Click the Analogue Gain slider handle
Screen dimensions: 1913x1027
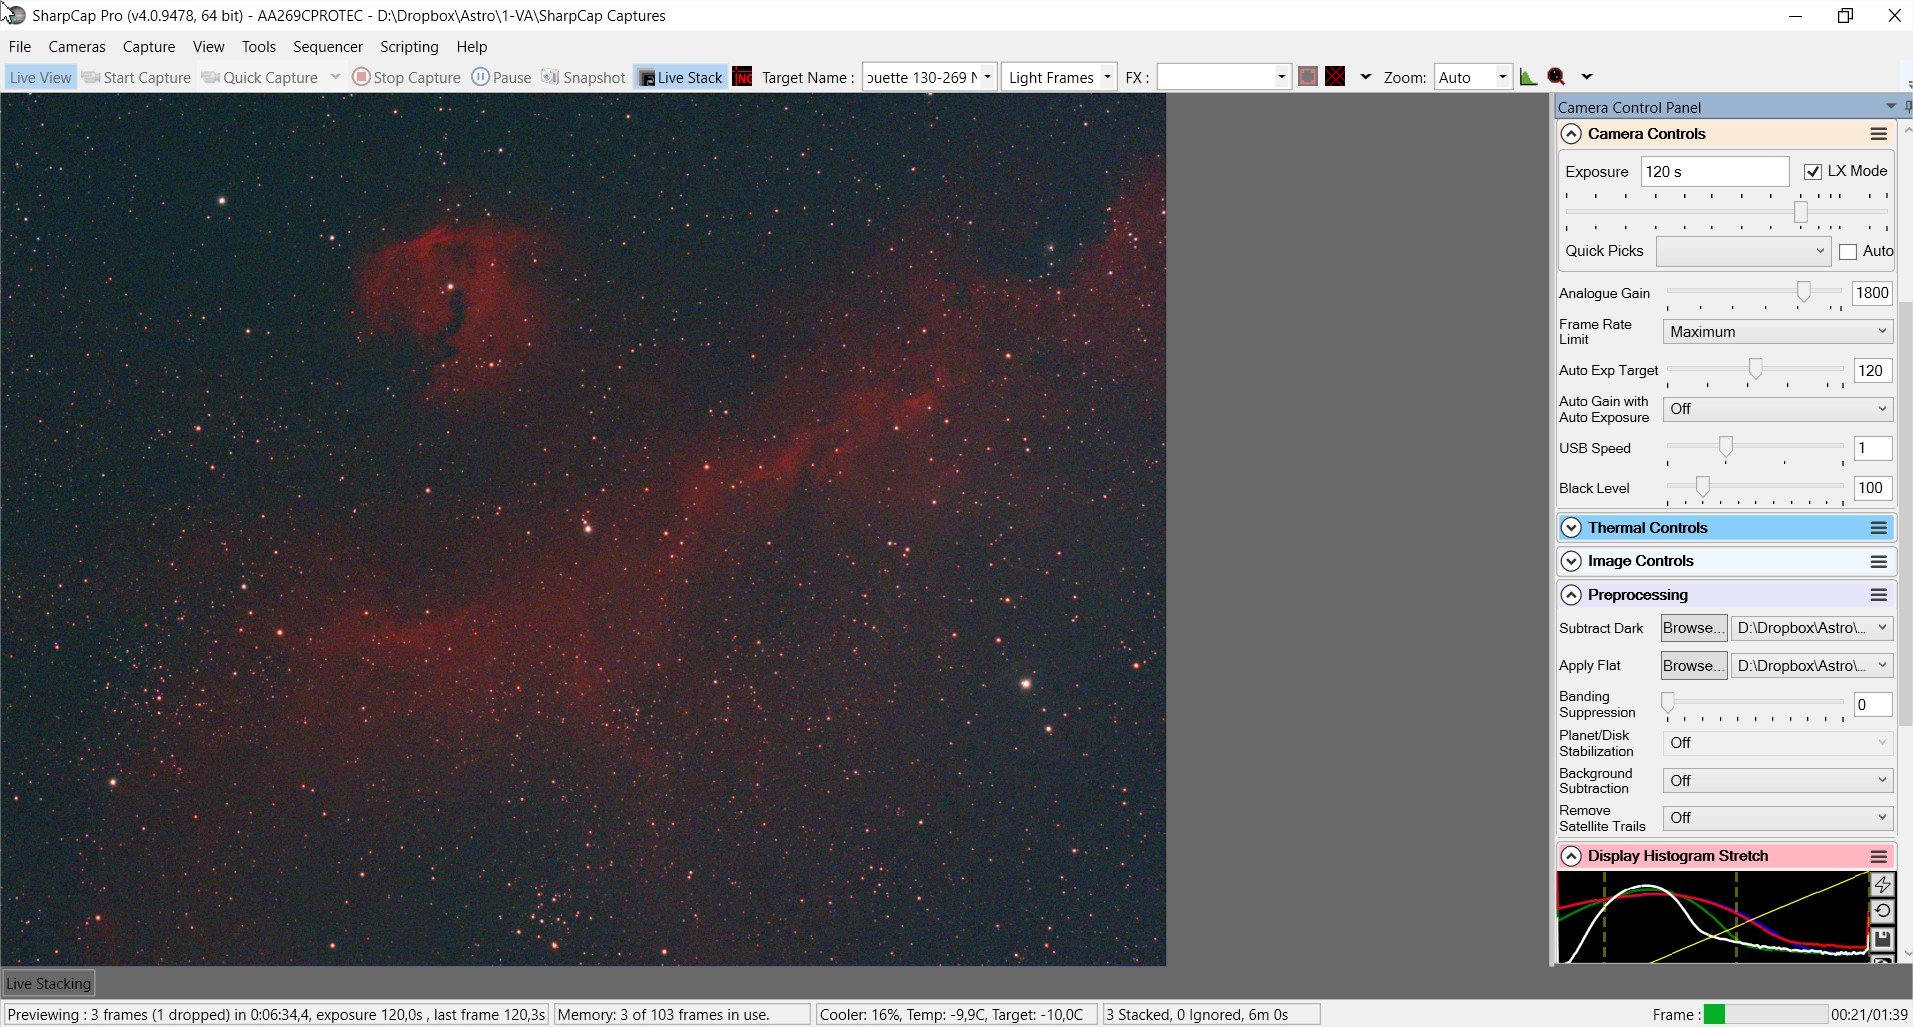pos(1803,291)
